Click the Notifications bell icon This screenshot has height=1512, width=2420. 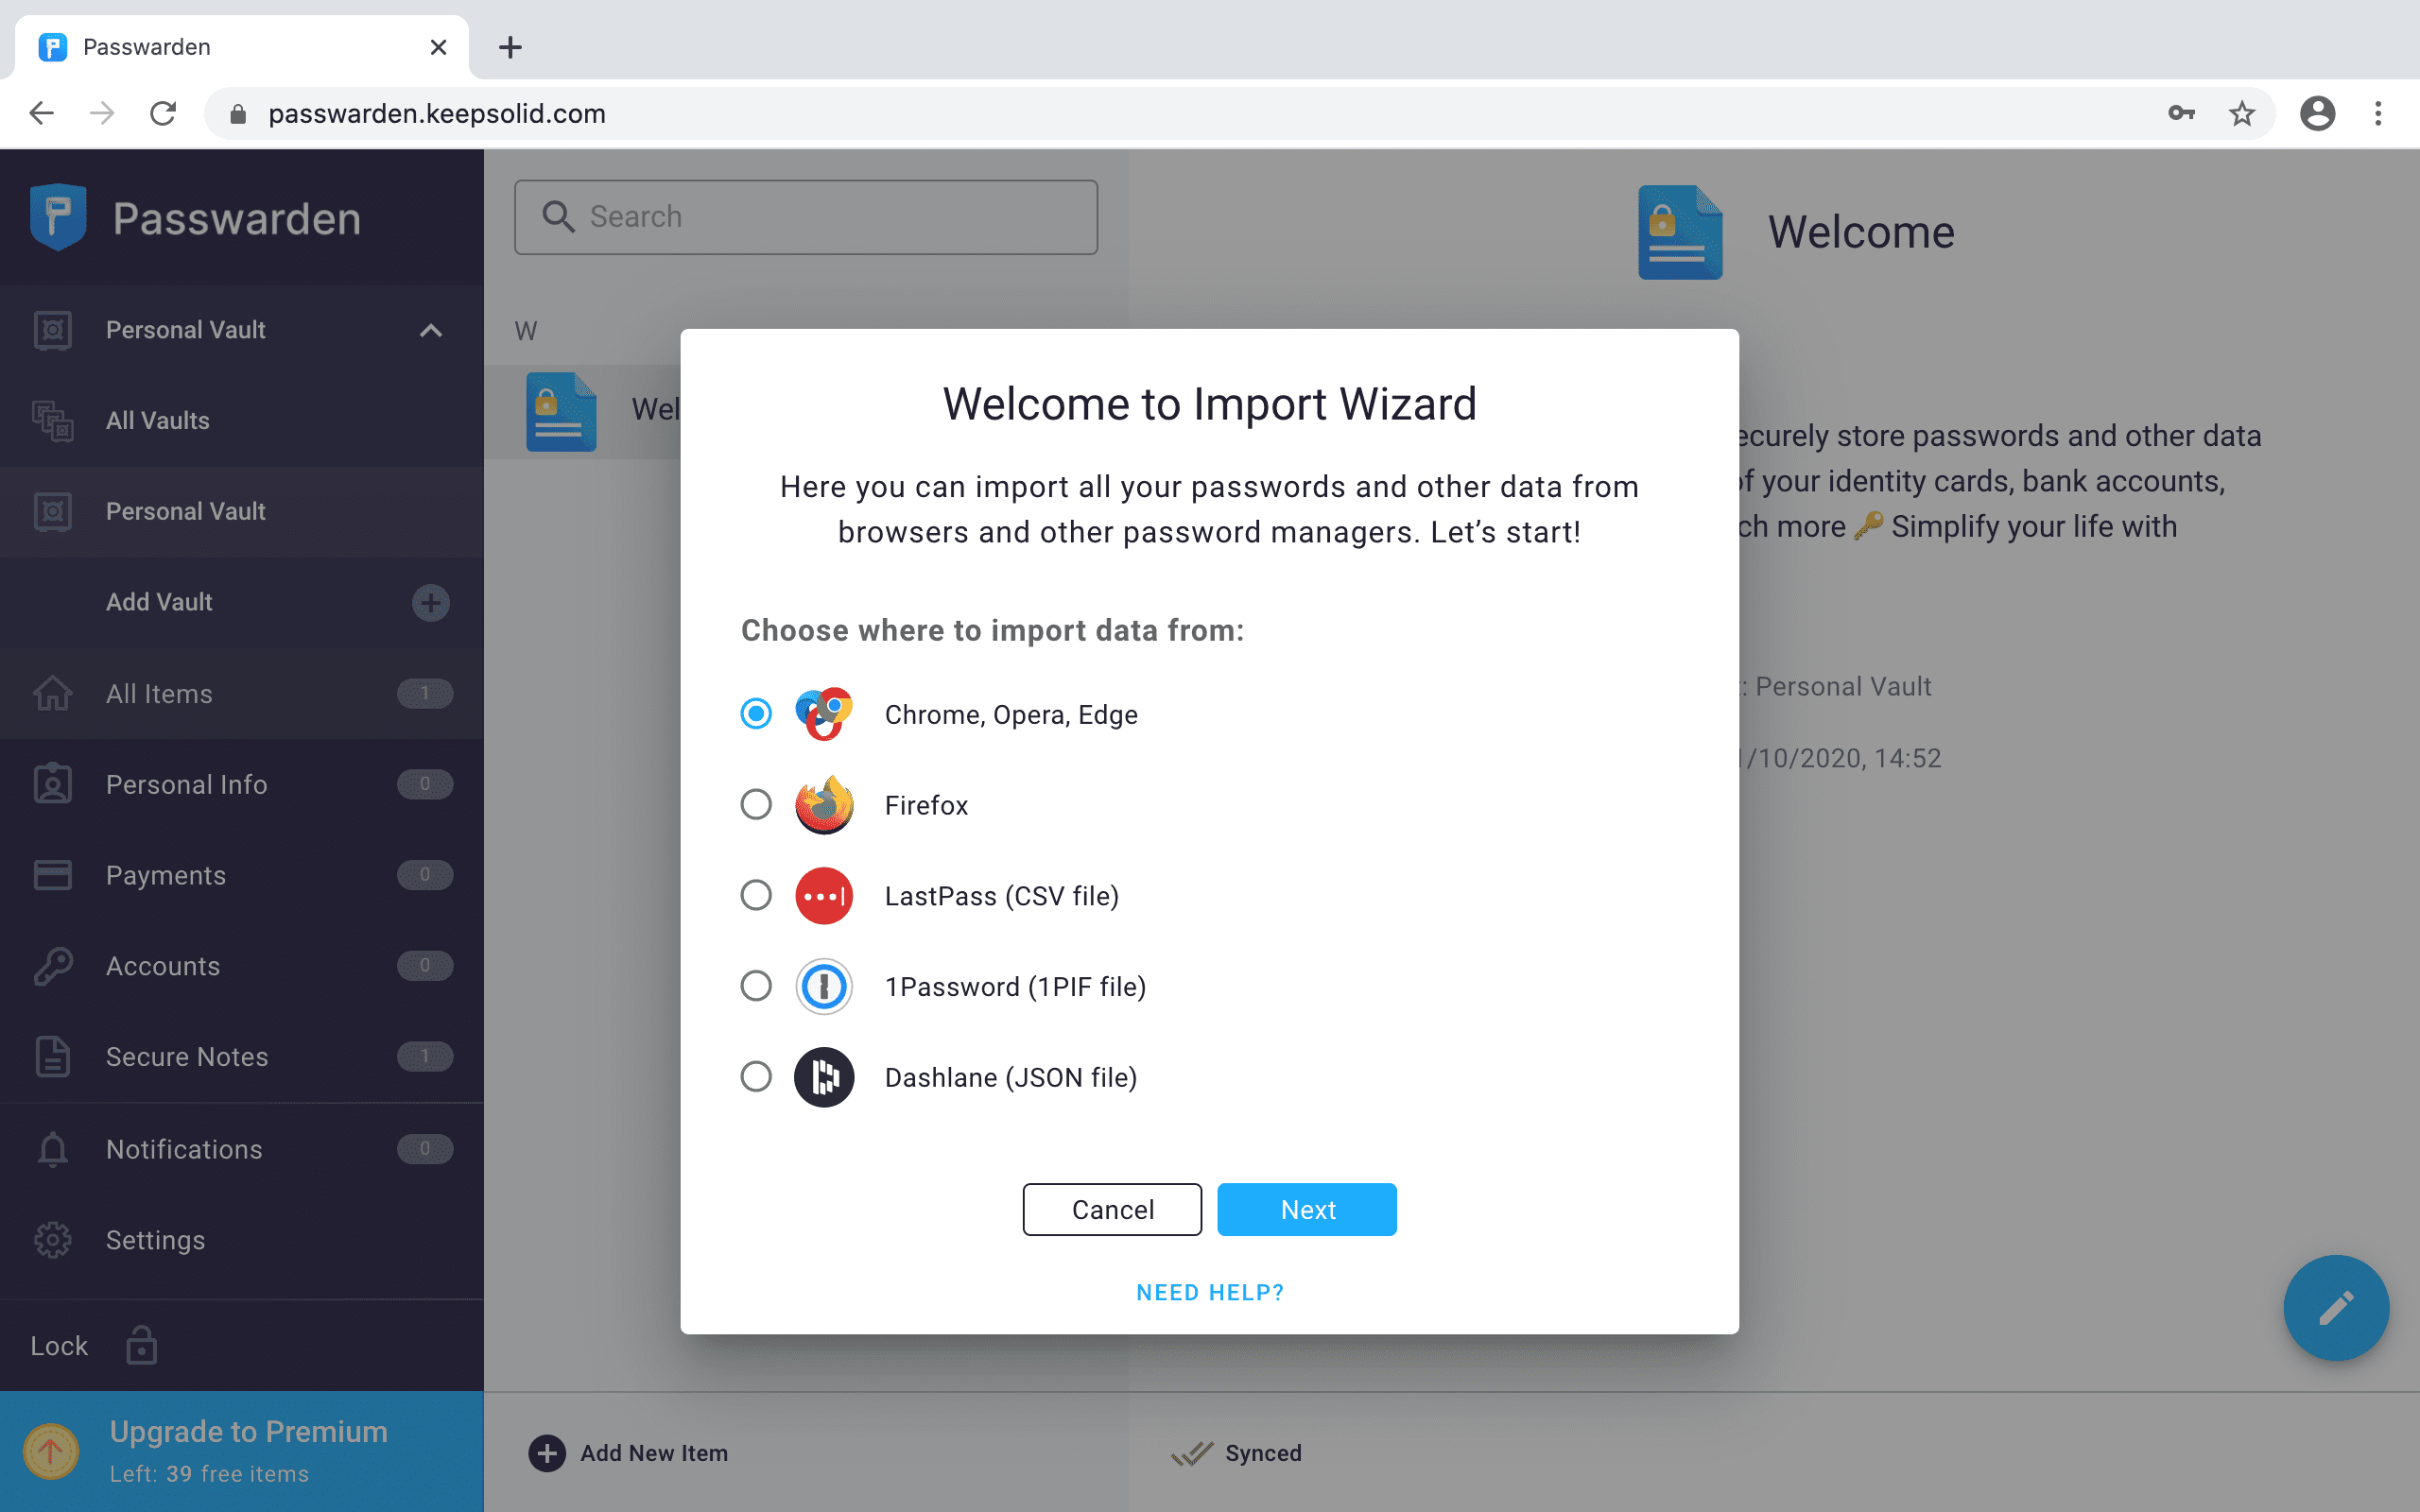pyautogui.click(x=52, y=1149)
